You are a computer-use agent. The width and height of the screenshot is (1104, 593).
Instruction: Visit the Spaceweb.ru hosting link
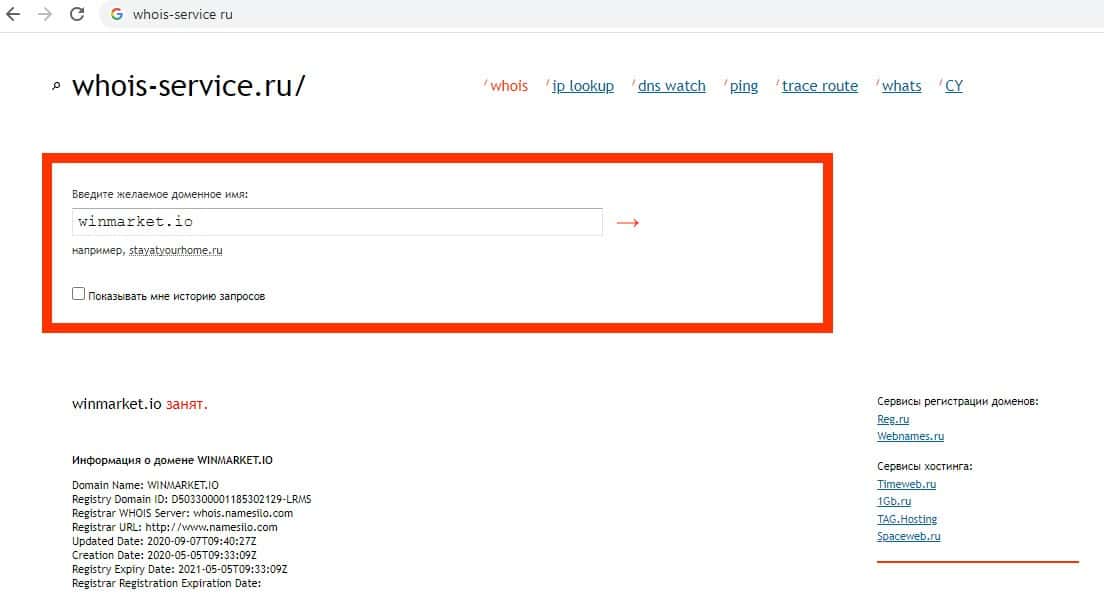click(908, 536)
